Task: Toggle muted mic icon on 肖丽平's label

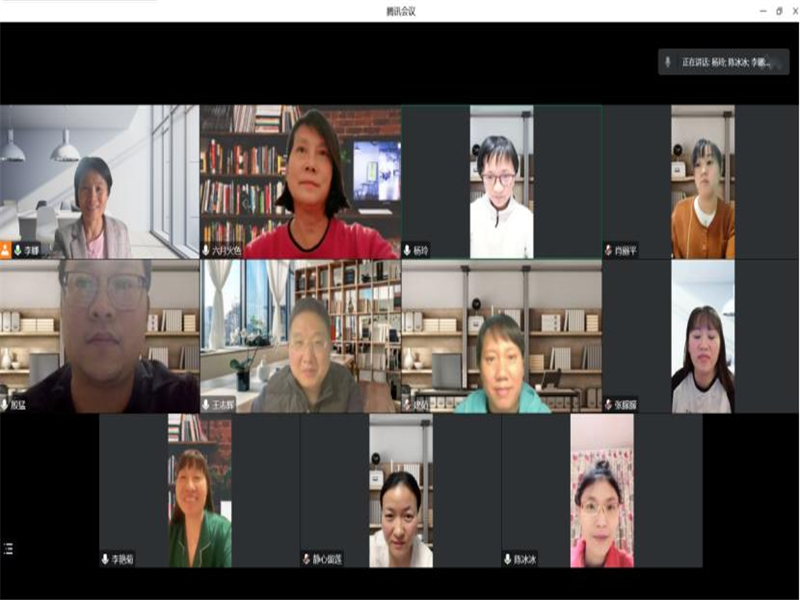Action: 608,250
